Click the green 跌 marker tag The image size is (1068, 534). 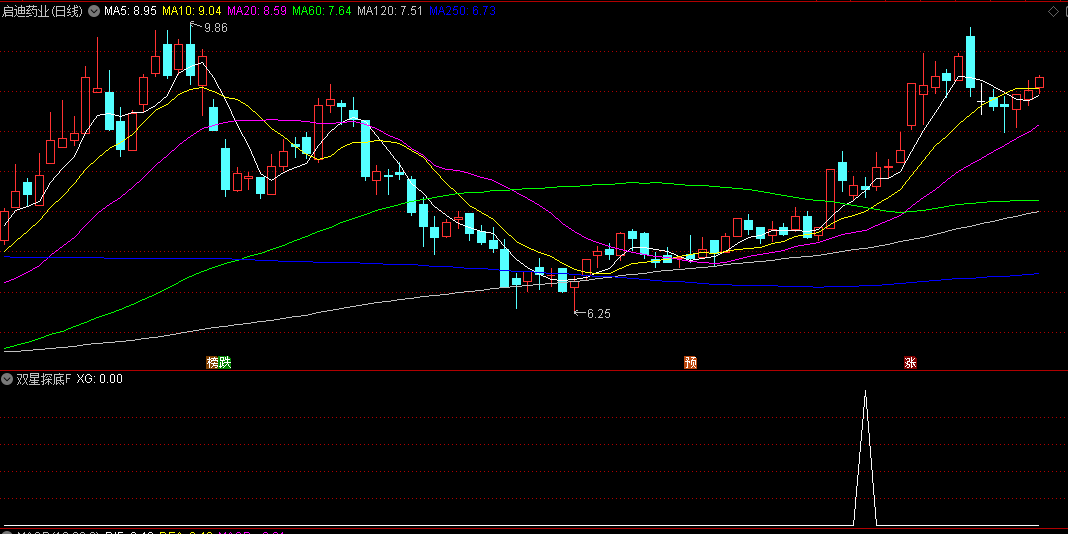[225, 362]
